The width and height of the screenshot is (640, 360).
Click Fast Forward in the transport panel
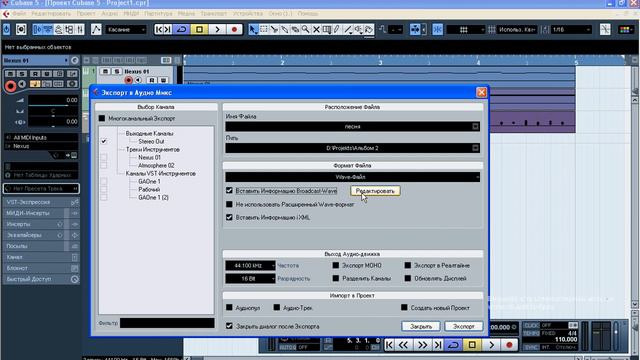coord(422,345)
